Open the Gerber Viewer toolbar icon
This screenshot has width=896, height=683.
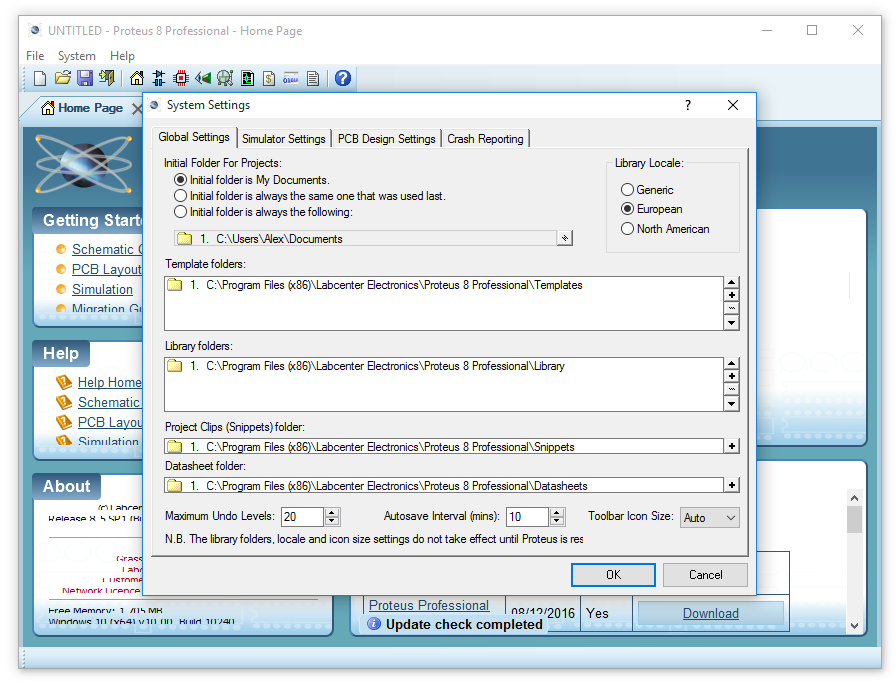pyautogui.click(x=225, y=78)
